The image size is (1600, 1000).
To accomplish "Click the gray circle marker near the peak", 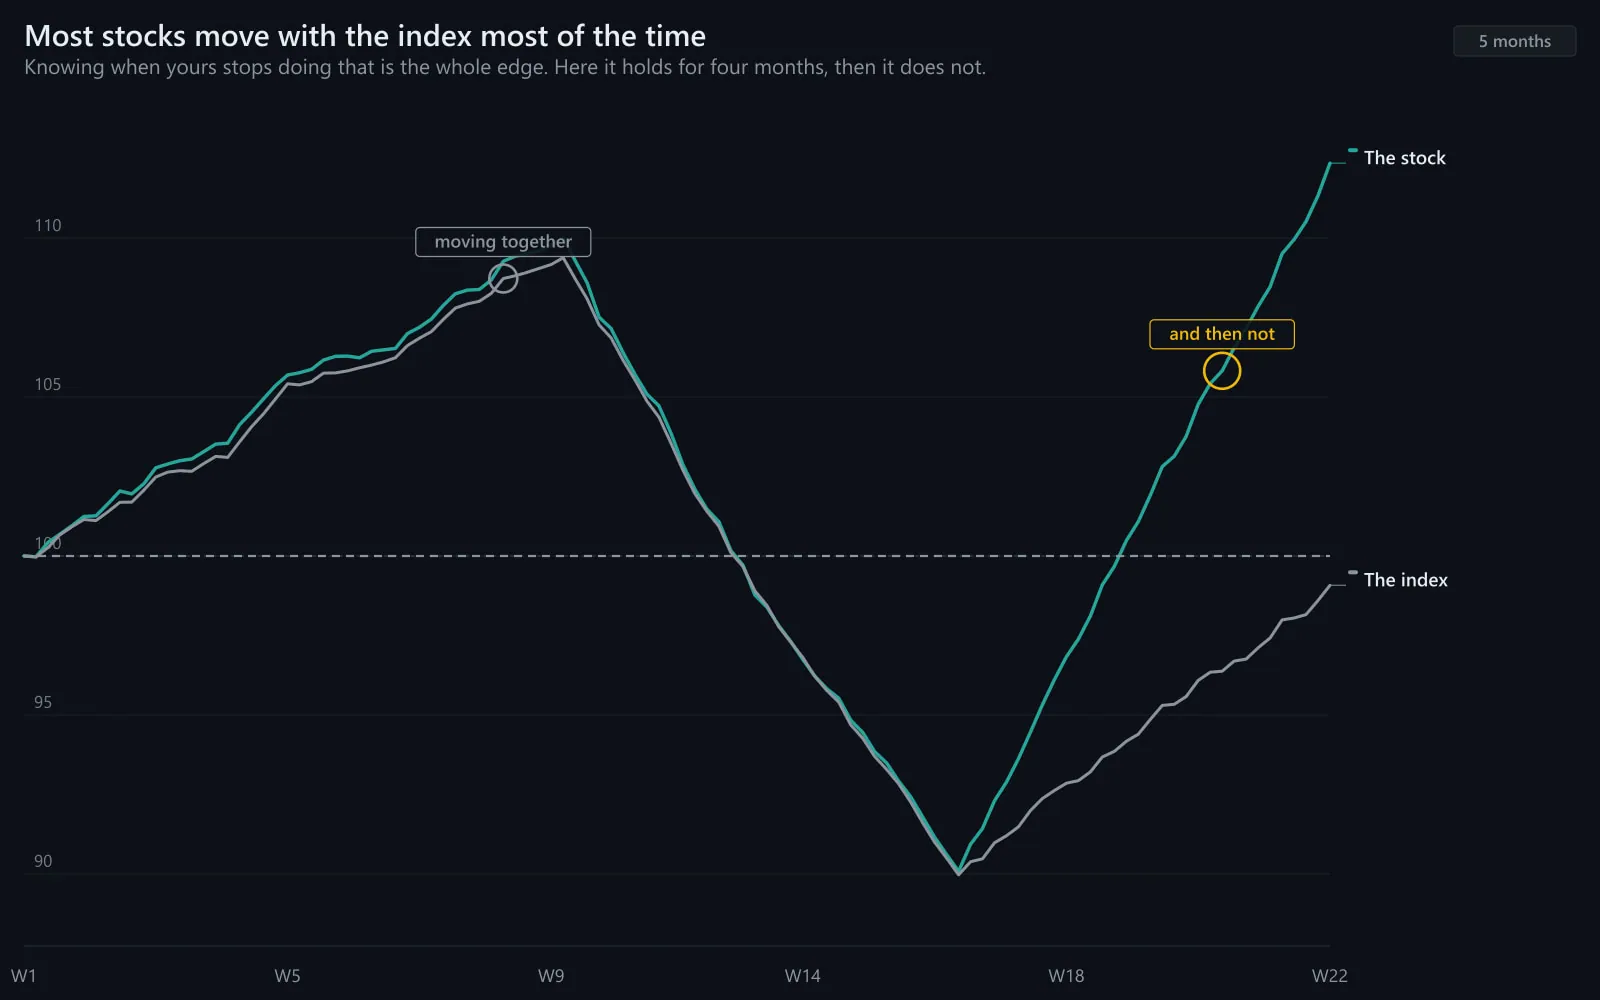I will pos(503,279).
